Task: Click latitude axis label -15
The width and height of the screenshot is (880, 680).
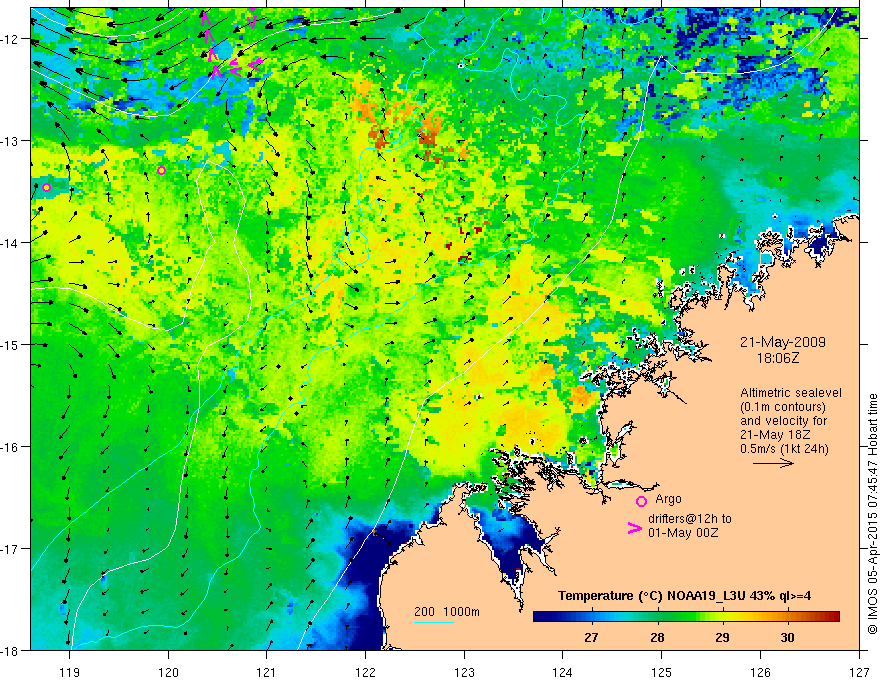Action: coord(11,344)
